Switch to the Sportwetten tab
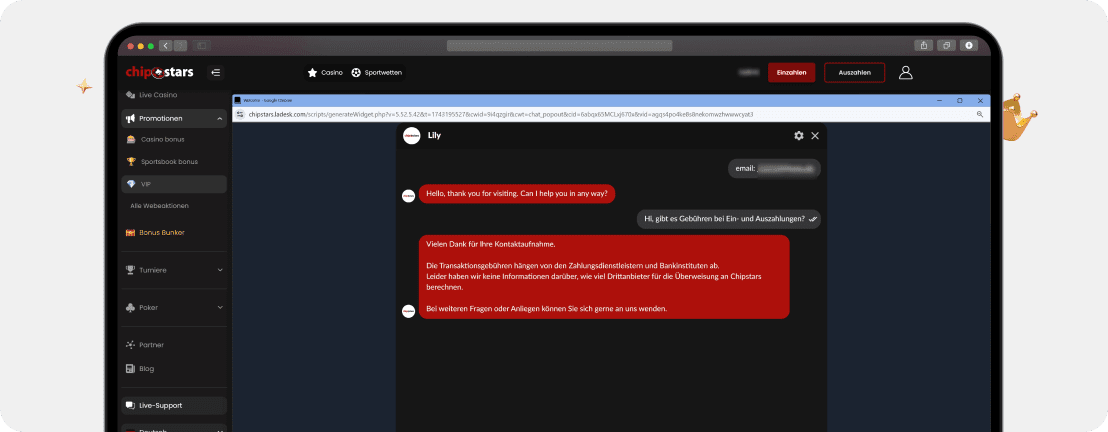The image size is (1108, 432). click(377, 73)
